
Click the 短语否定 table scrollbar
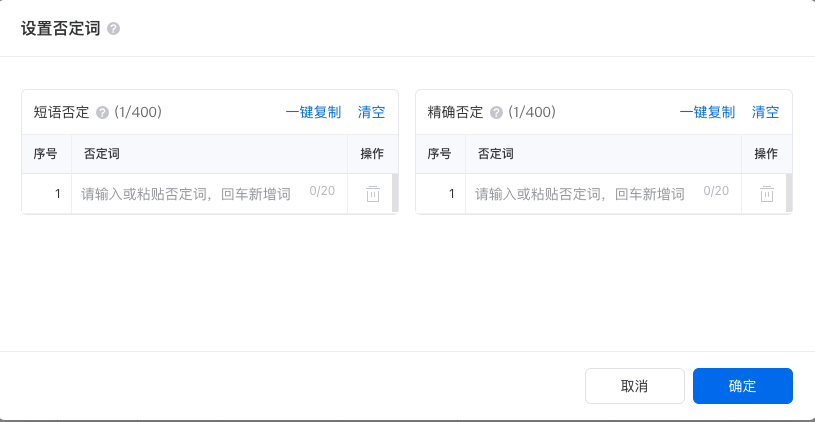click(x=395, y=193)
